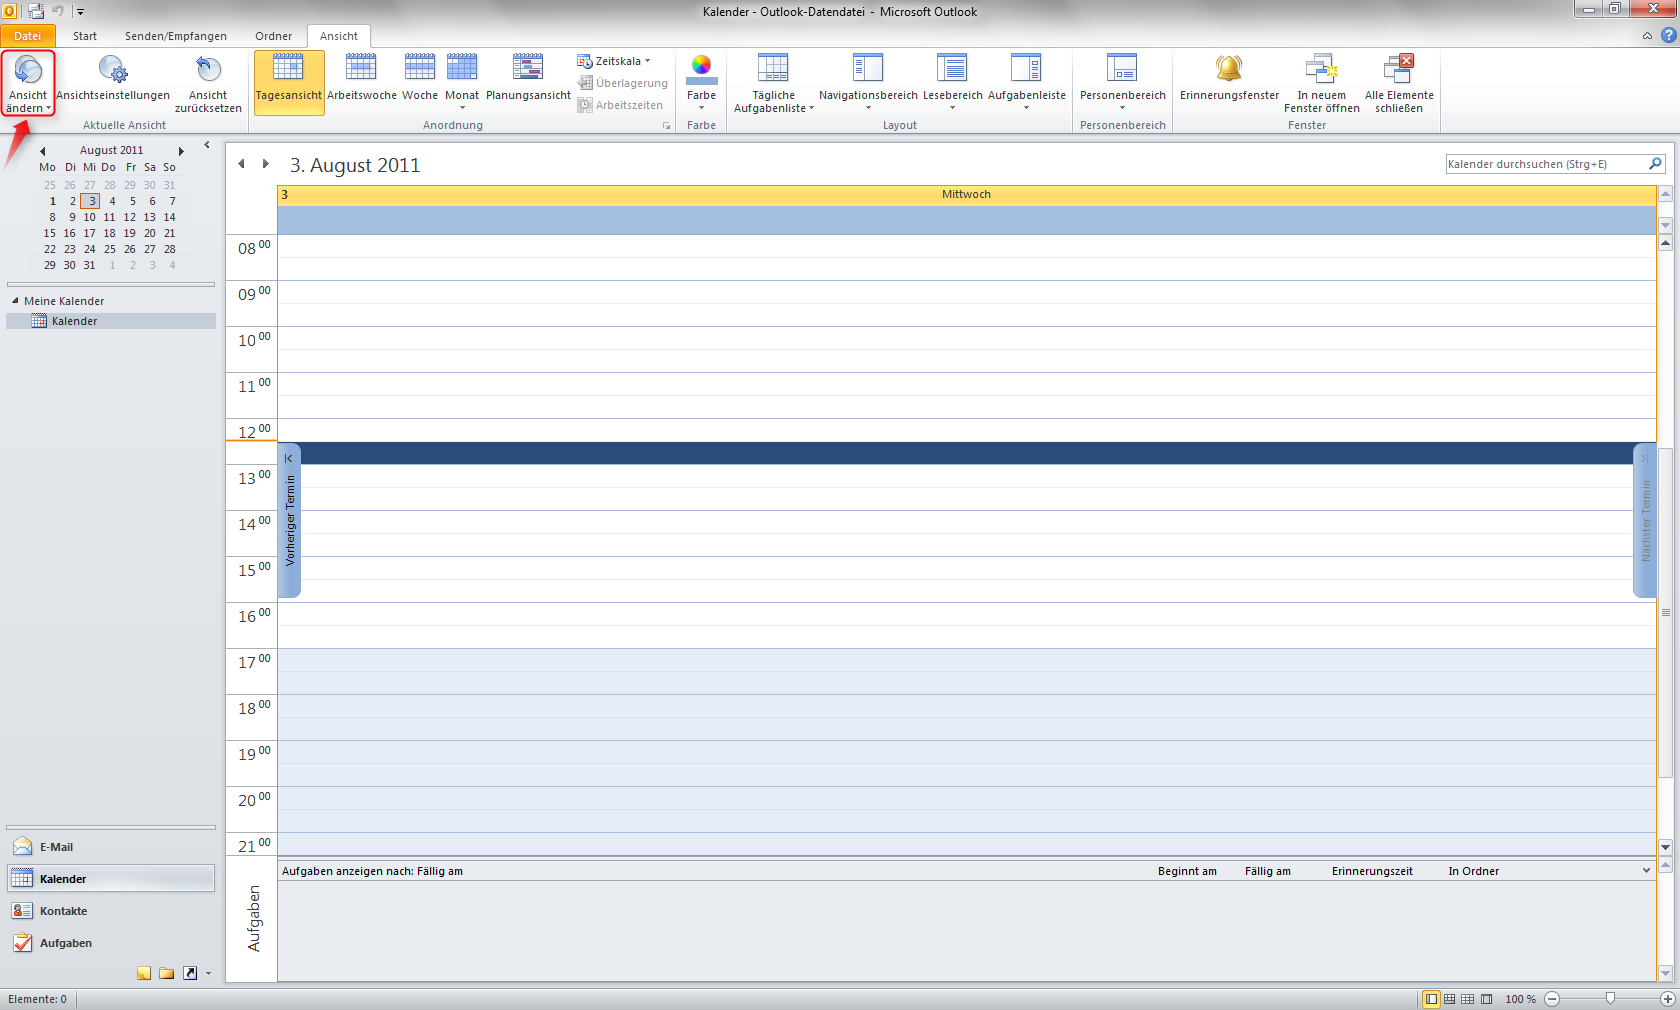Open the Farbe dropdown
This screenshot has height=1010, width=1680.
click(701, 80)
